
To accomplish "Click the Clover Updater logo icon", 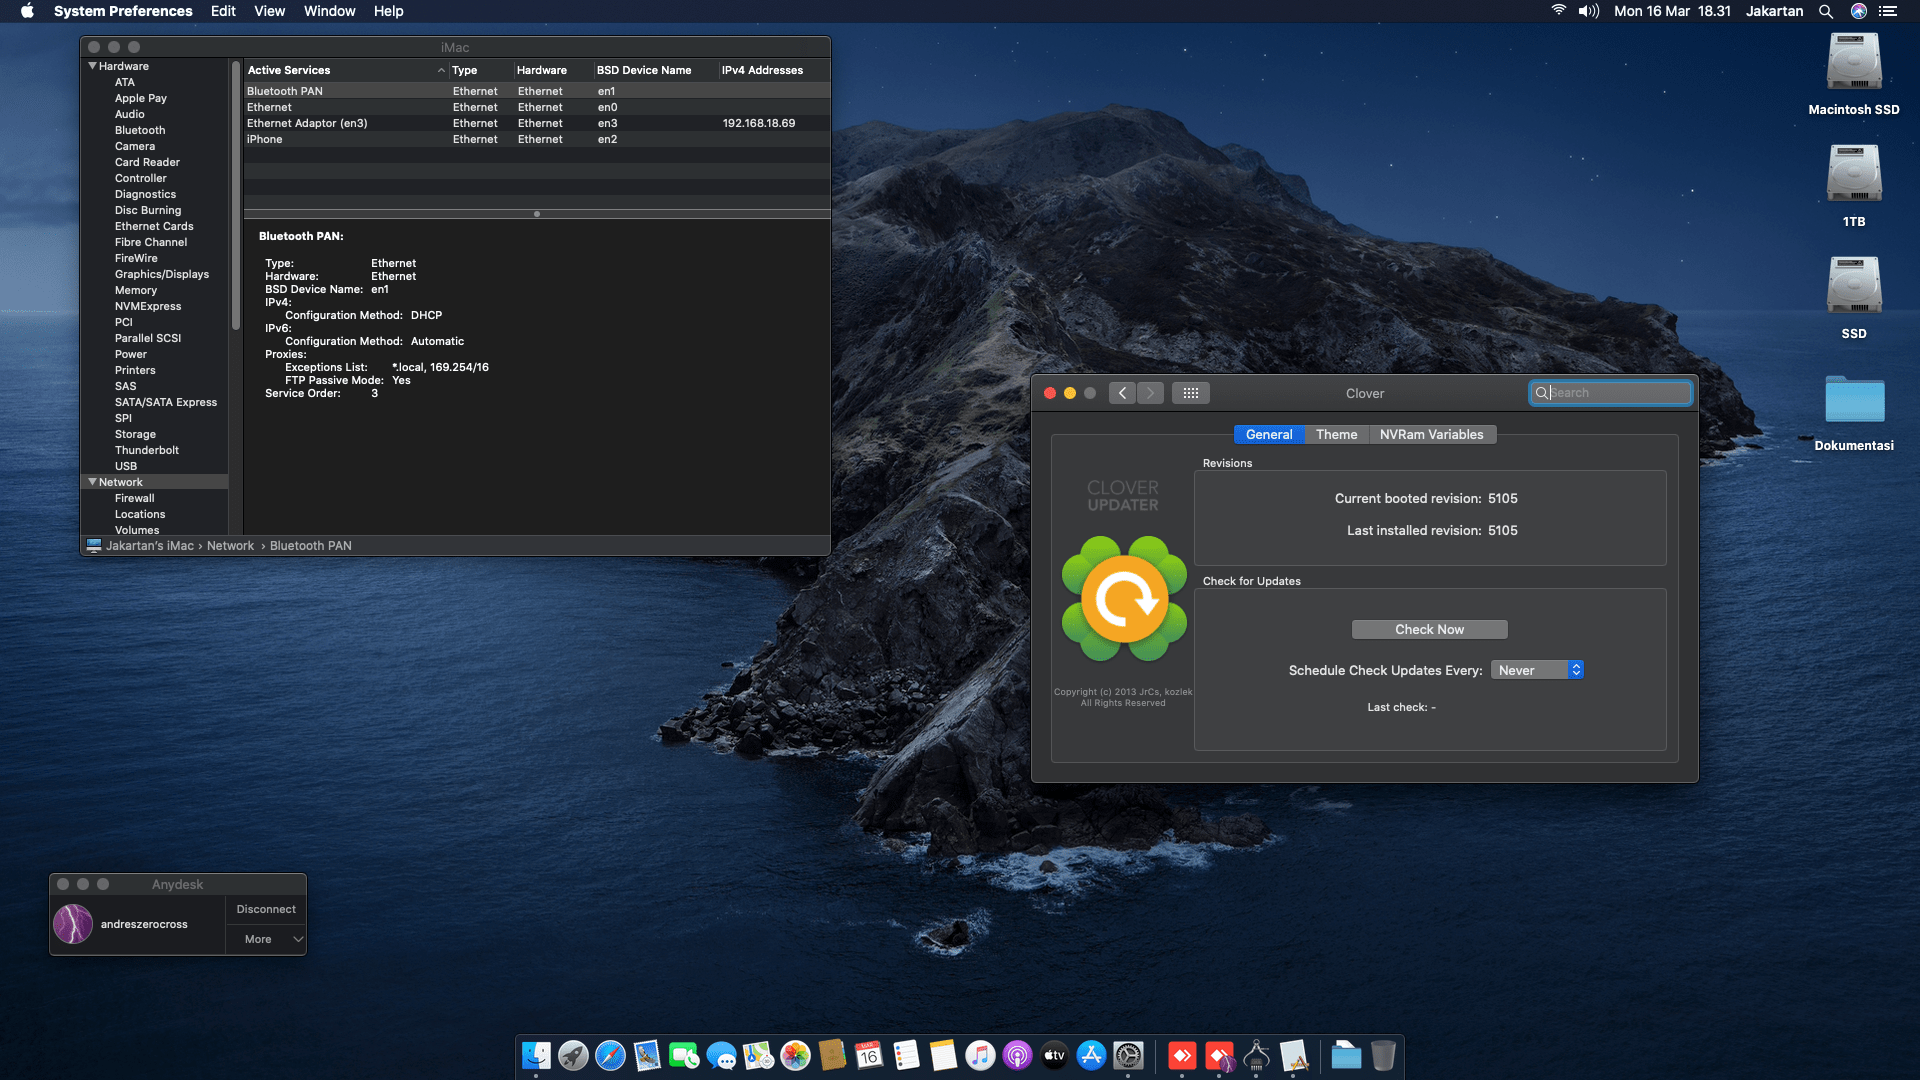I will coord(1124,599).
